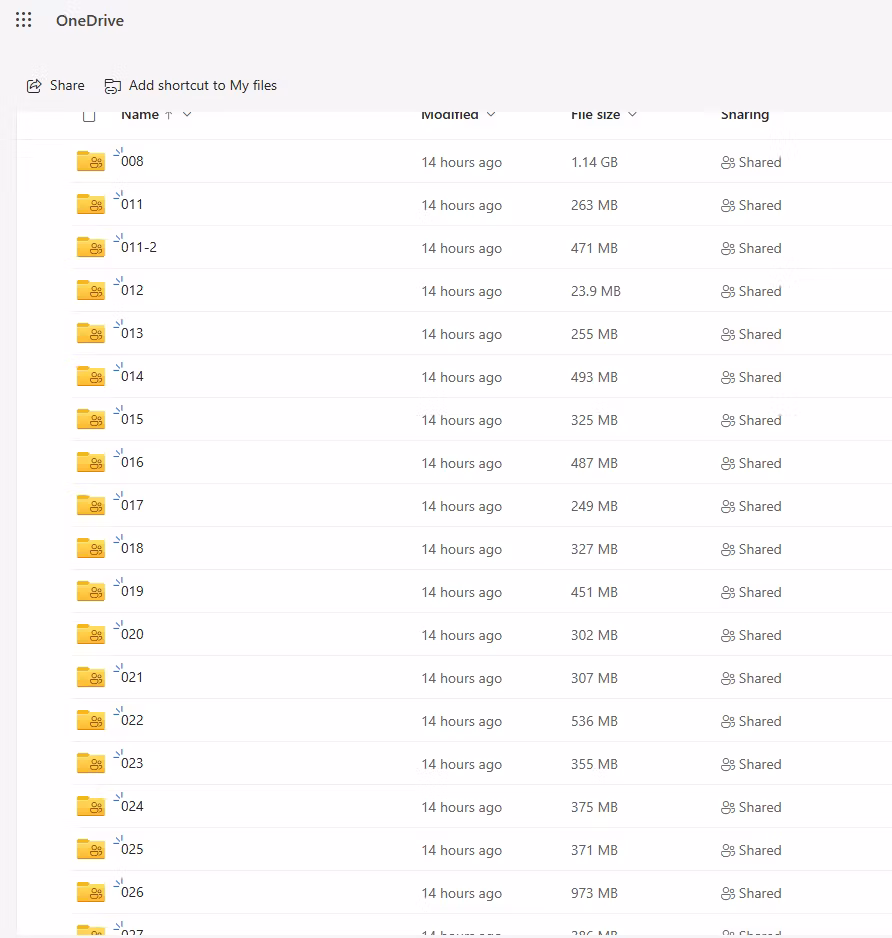Click the shared folder icon for 024
The height and width of the screenshot is (938, 892).
pyautogui.click(x=91, y=808)
